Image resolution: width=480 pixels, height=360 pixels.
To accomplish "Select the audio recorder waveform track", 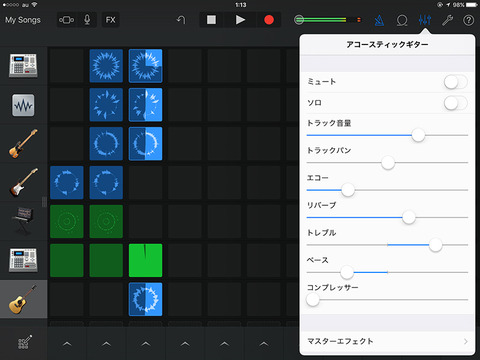I will tap(23, 105).
